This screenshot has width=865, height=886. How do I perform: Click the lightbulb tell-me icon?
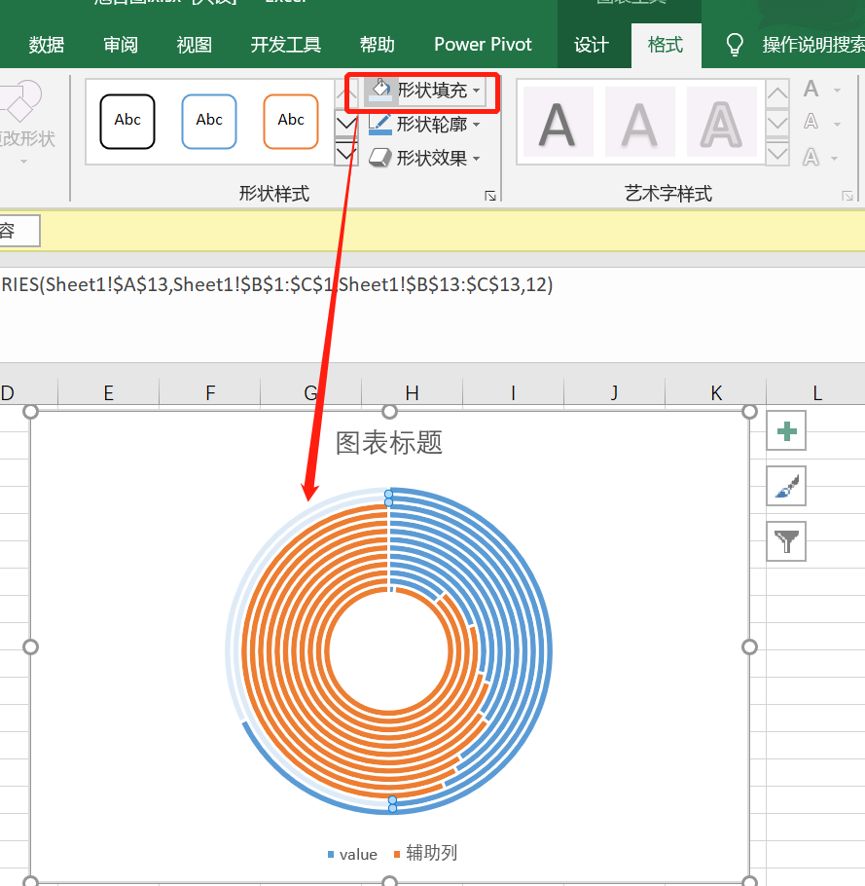(x=734, y=45)
